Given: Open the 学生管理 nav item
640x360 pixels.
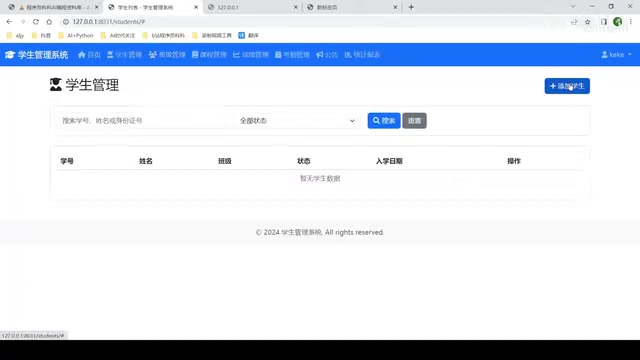Looking at the screenshot, I should point(124,55).
